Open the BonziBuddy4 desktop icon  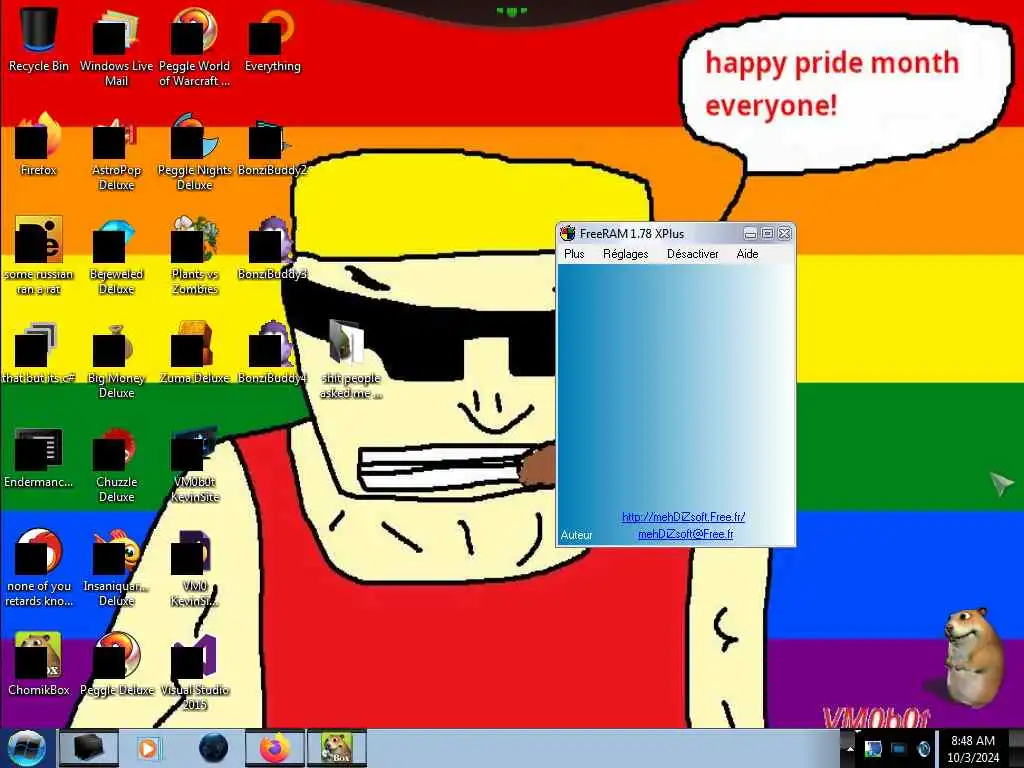[x=272, y=351]
